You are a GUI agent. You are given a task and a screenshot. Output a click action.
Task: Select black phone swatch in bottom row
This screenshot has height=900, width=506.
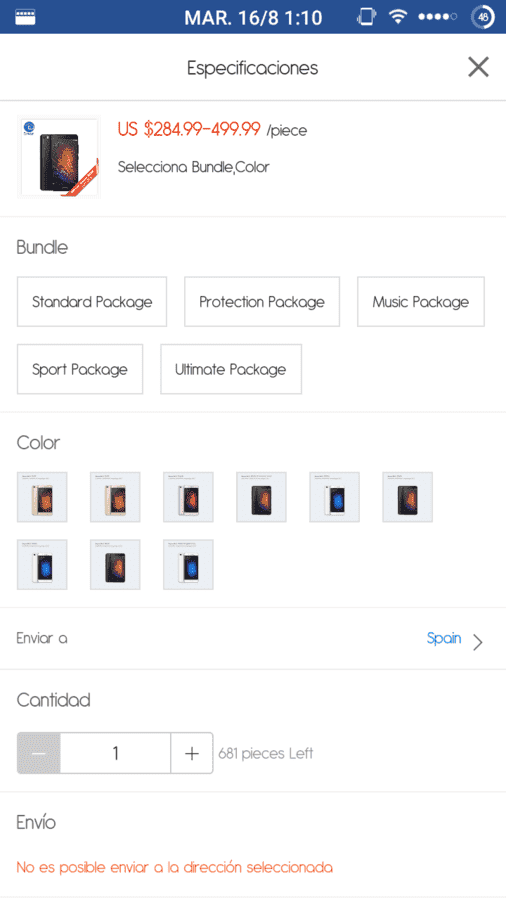click(x=115, y=564)
